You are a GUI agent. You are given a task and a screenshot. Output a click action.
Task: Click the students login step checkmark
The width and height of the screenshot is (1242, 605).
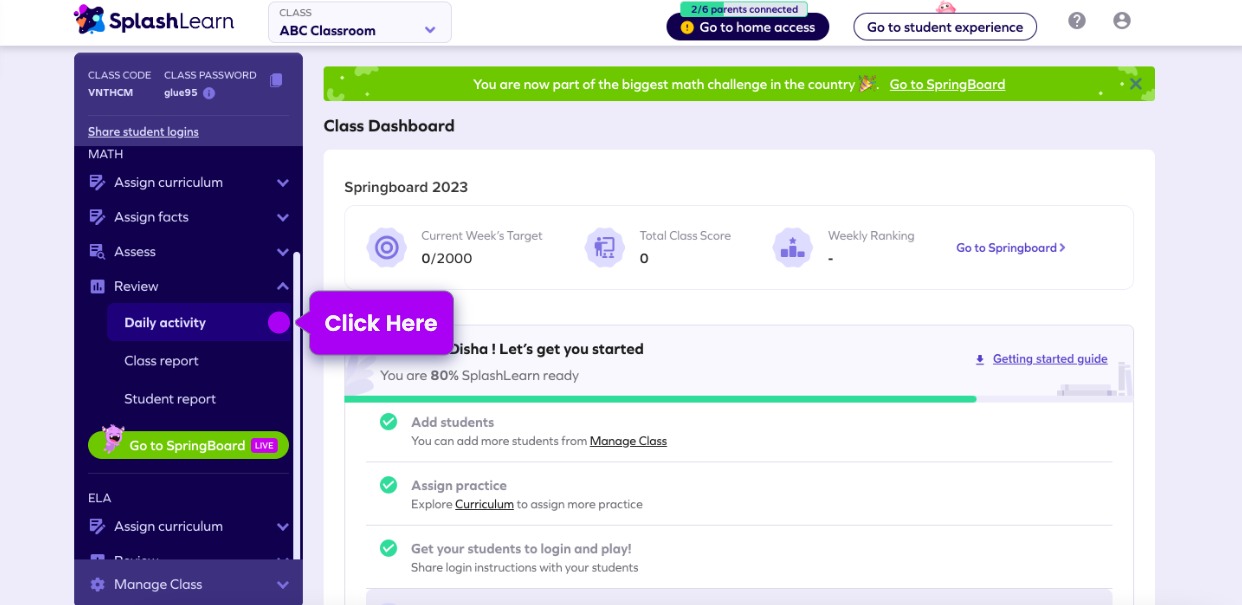(388, 548)
